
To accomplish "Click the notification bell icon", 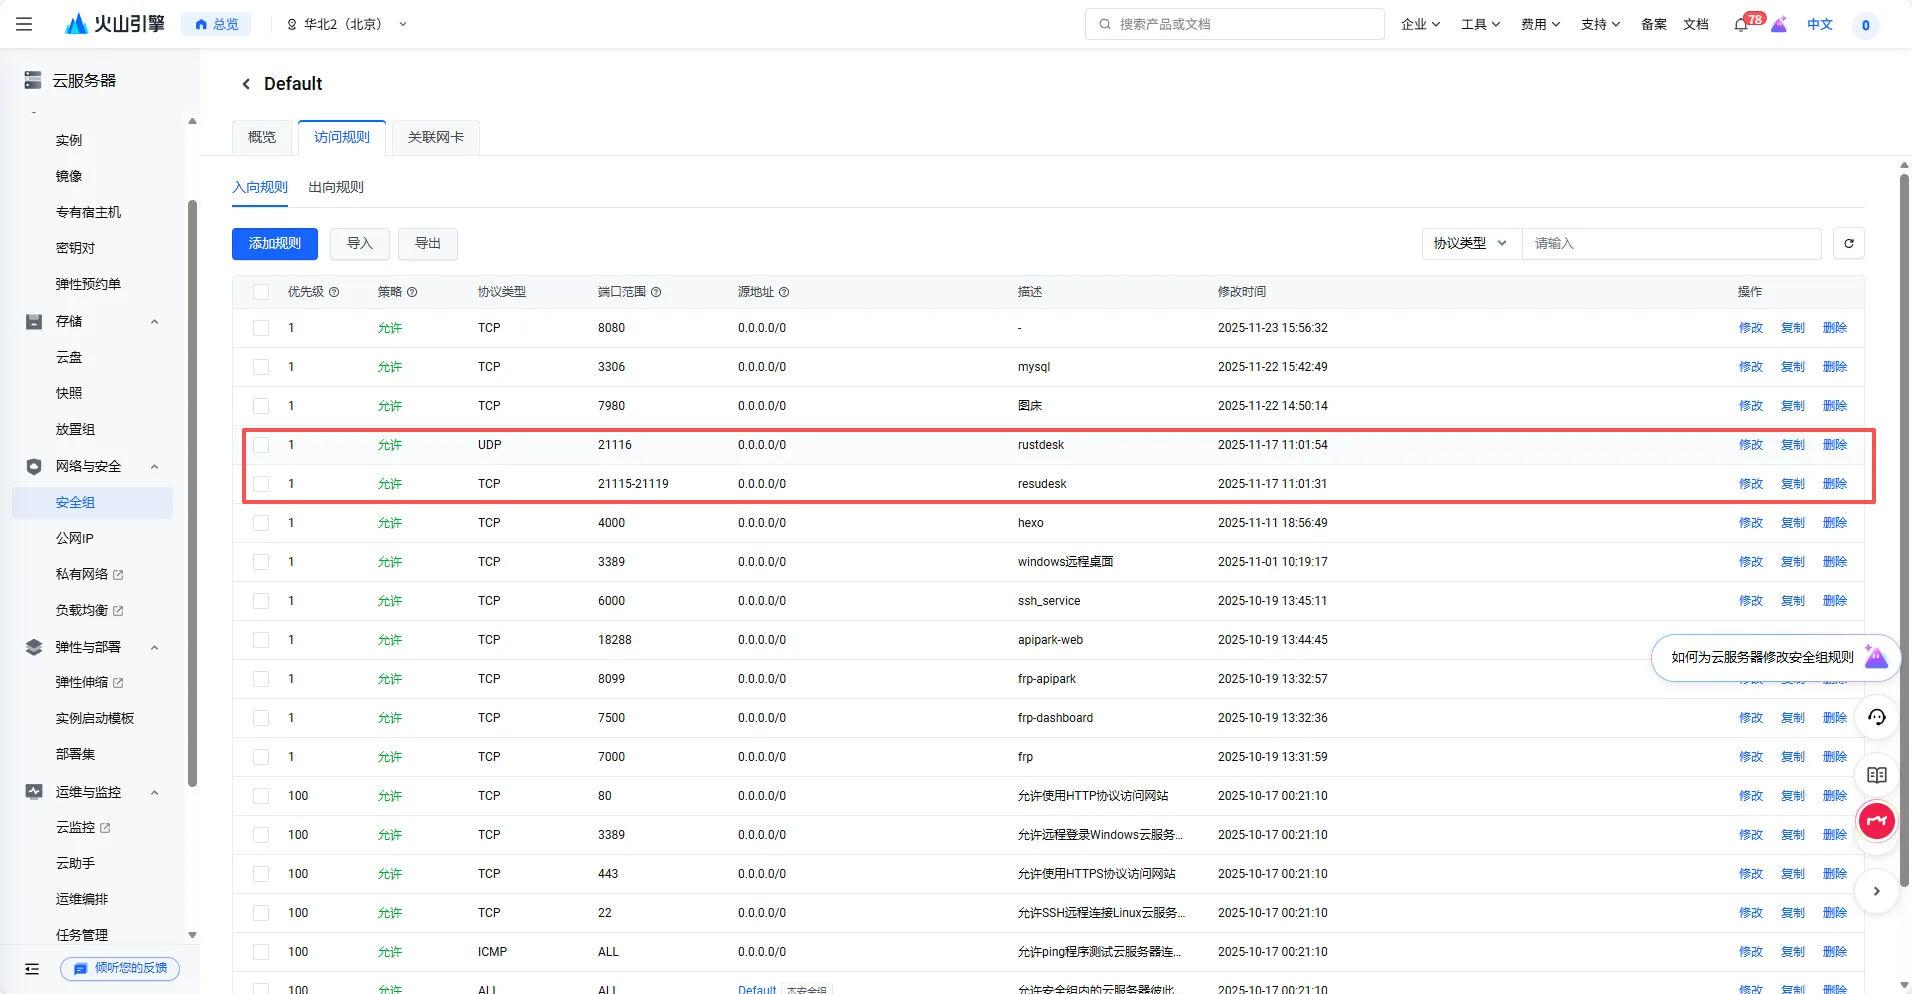I will coord(1741,25).
